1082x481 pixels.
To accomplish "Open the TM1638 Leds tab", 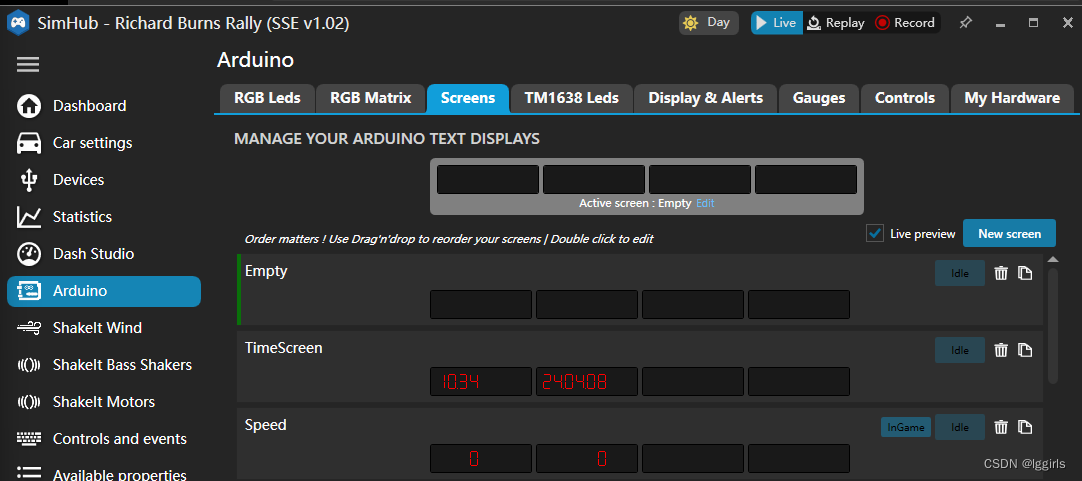I will (x=571, y=98).
